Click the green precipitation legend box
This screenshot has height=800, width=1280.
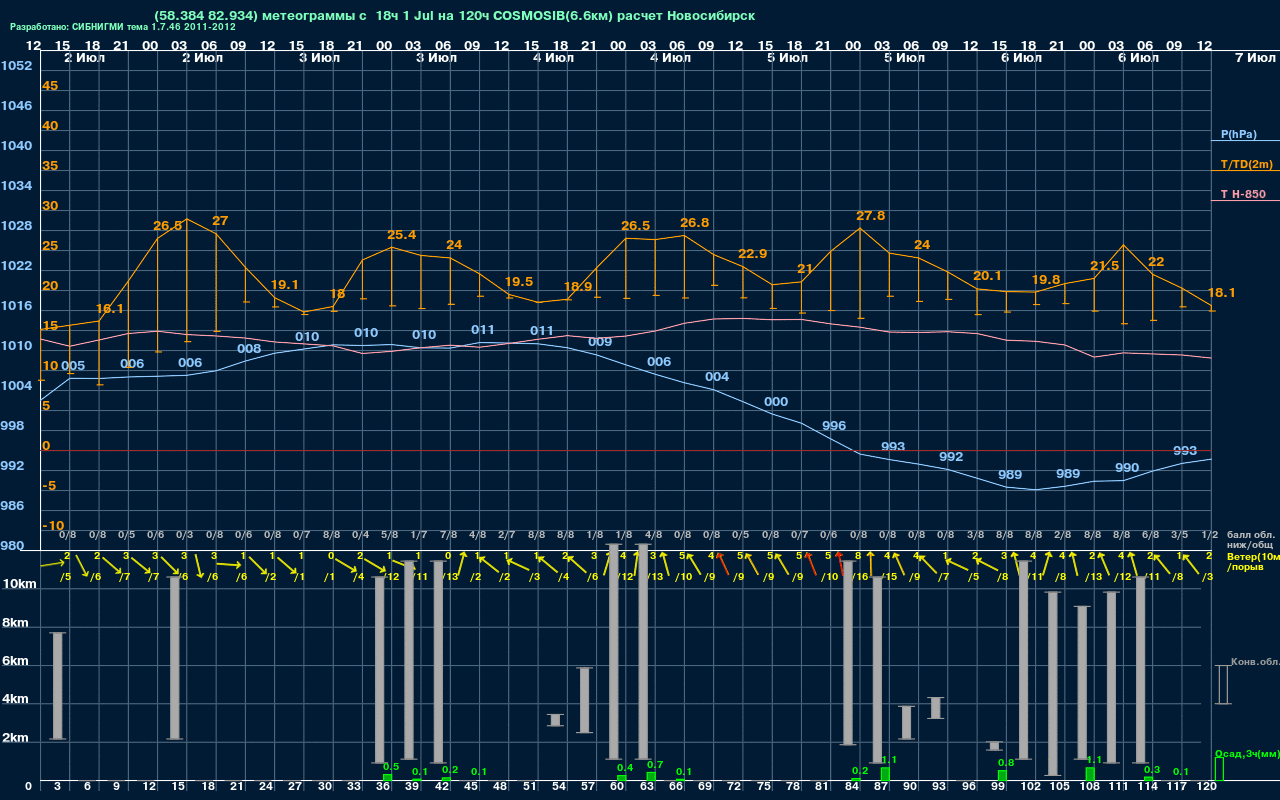pyautogui.click(x=1219, y=769)
